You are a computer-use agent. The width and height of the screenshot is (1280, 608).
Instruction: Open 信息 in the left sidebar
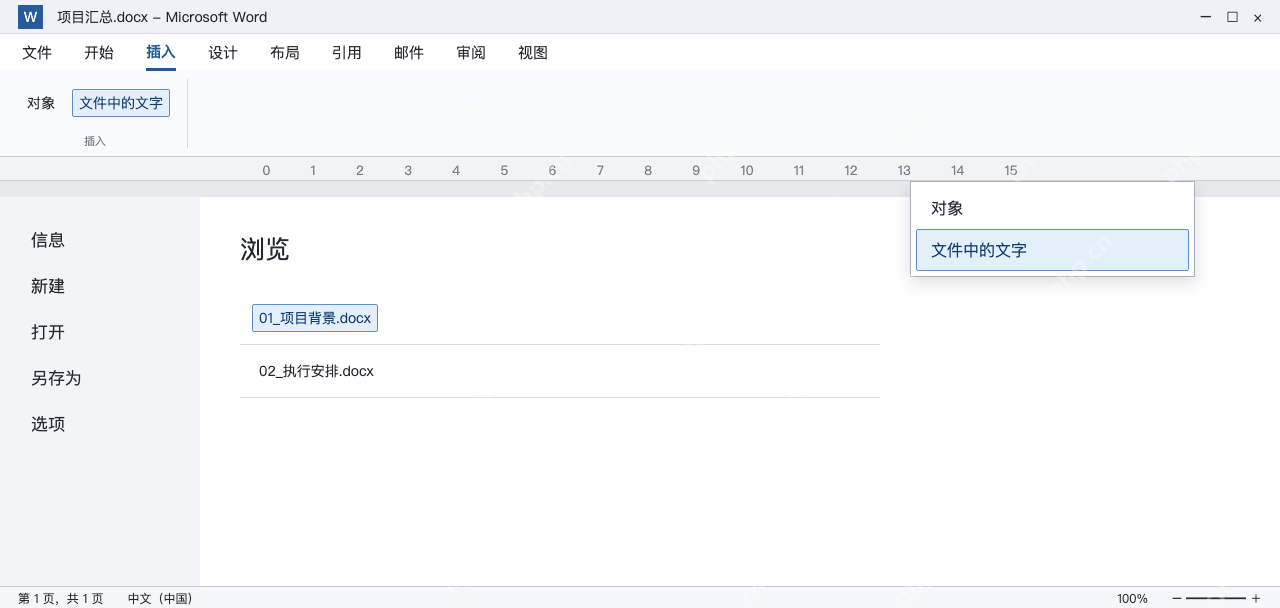[48, 240]
